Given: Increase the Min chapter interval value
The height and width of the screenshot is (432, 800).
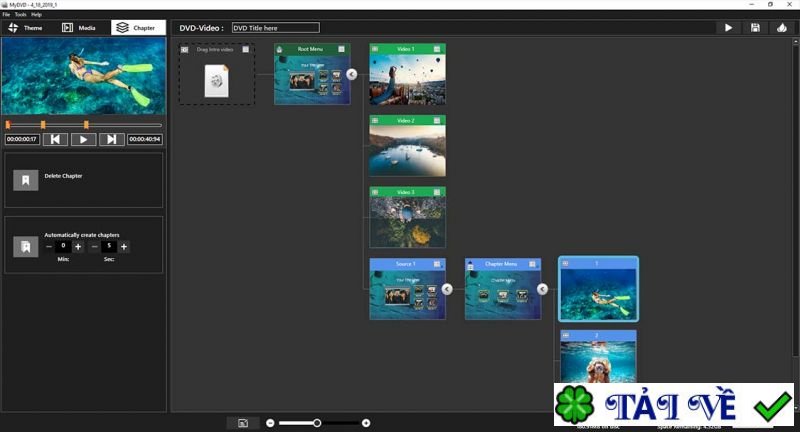Looking at the screenshot, I should [x=78, y=246].
